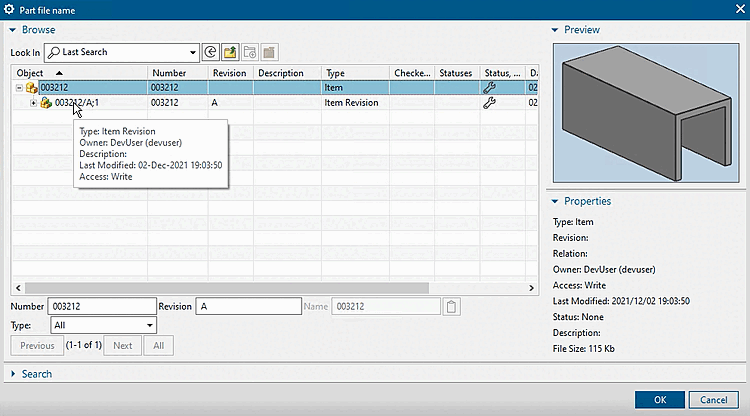Click the Back arrow icon next to Look In
This screenshot has width=750, height=416.
tap(210, 52)
